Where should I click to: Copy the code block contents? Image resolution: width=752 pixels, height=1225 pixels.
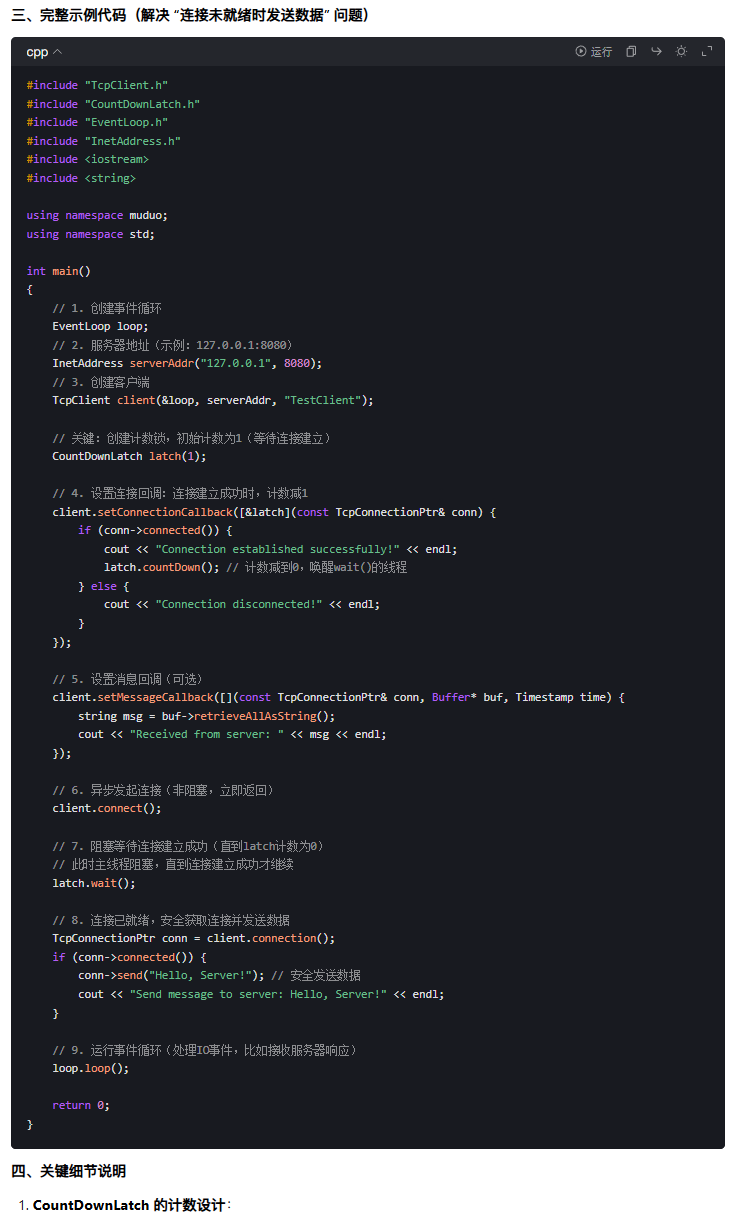tap(631, 52)
